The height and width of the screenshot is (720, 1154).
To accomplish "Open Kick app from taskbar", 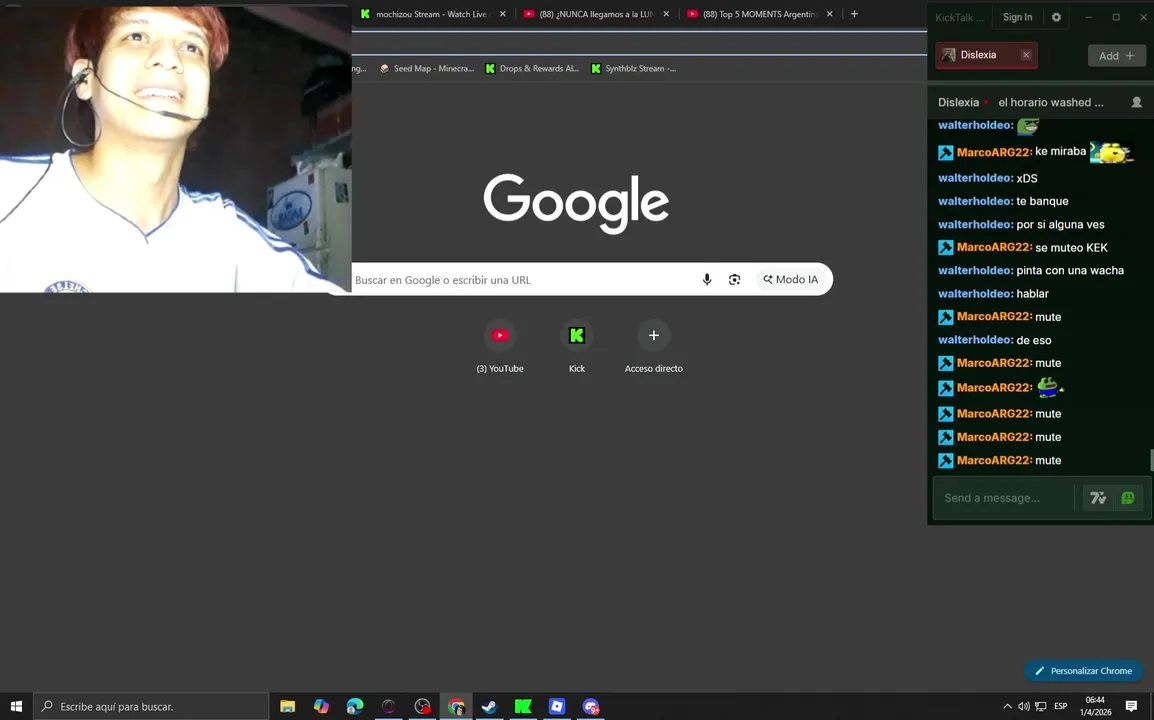I will pos(523,707).
